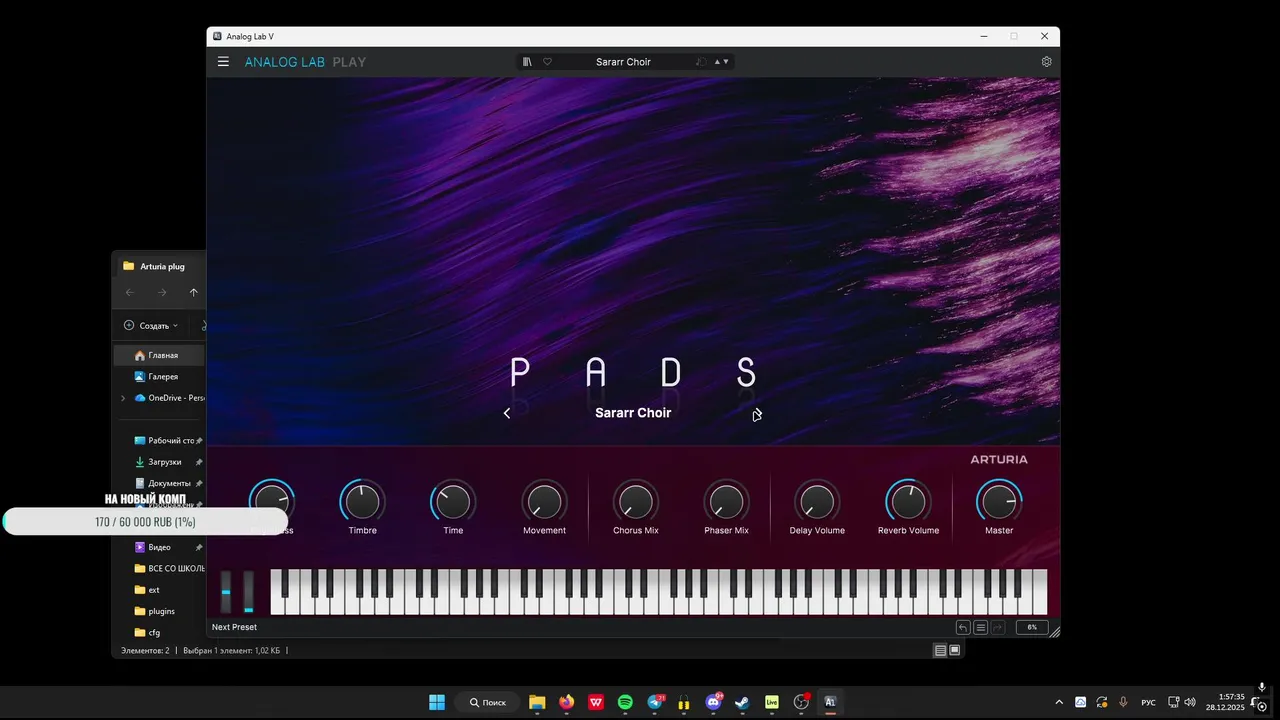Open OBS Studio from taskbar

click(801, 702)
